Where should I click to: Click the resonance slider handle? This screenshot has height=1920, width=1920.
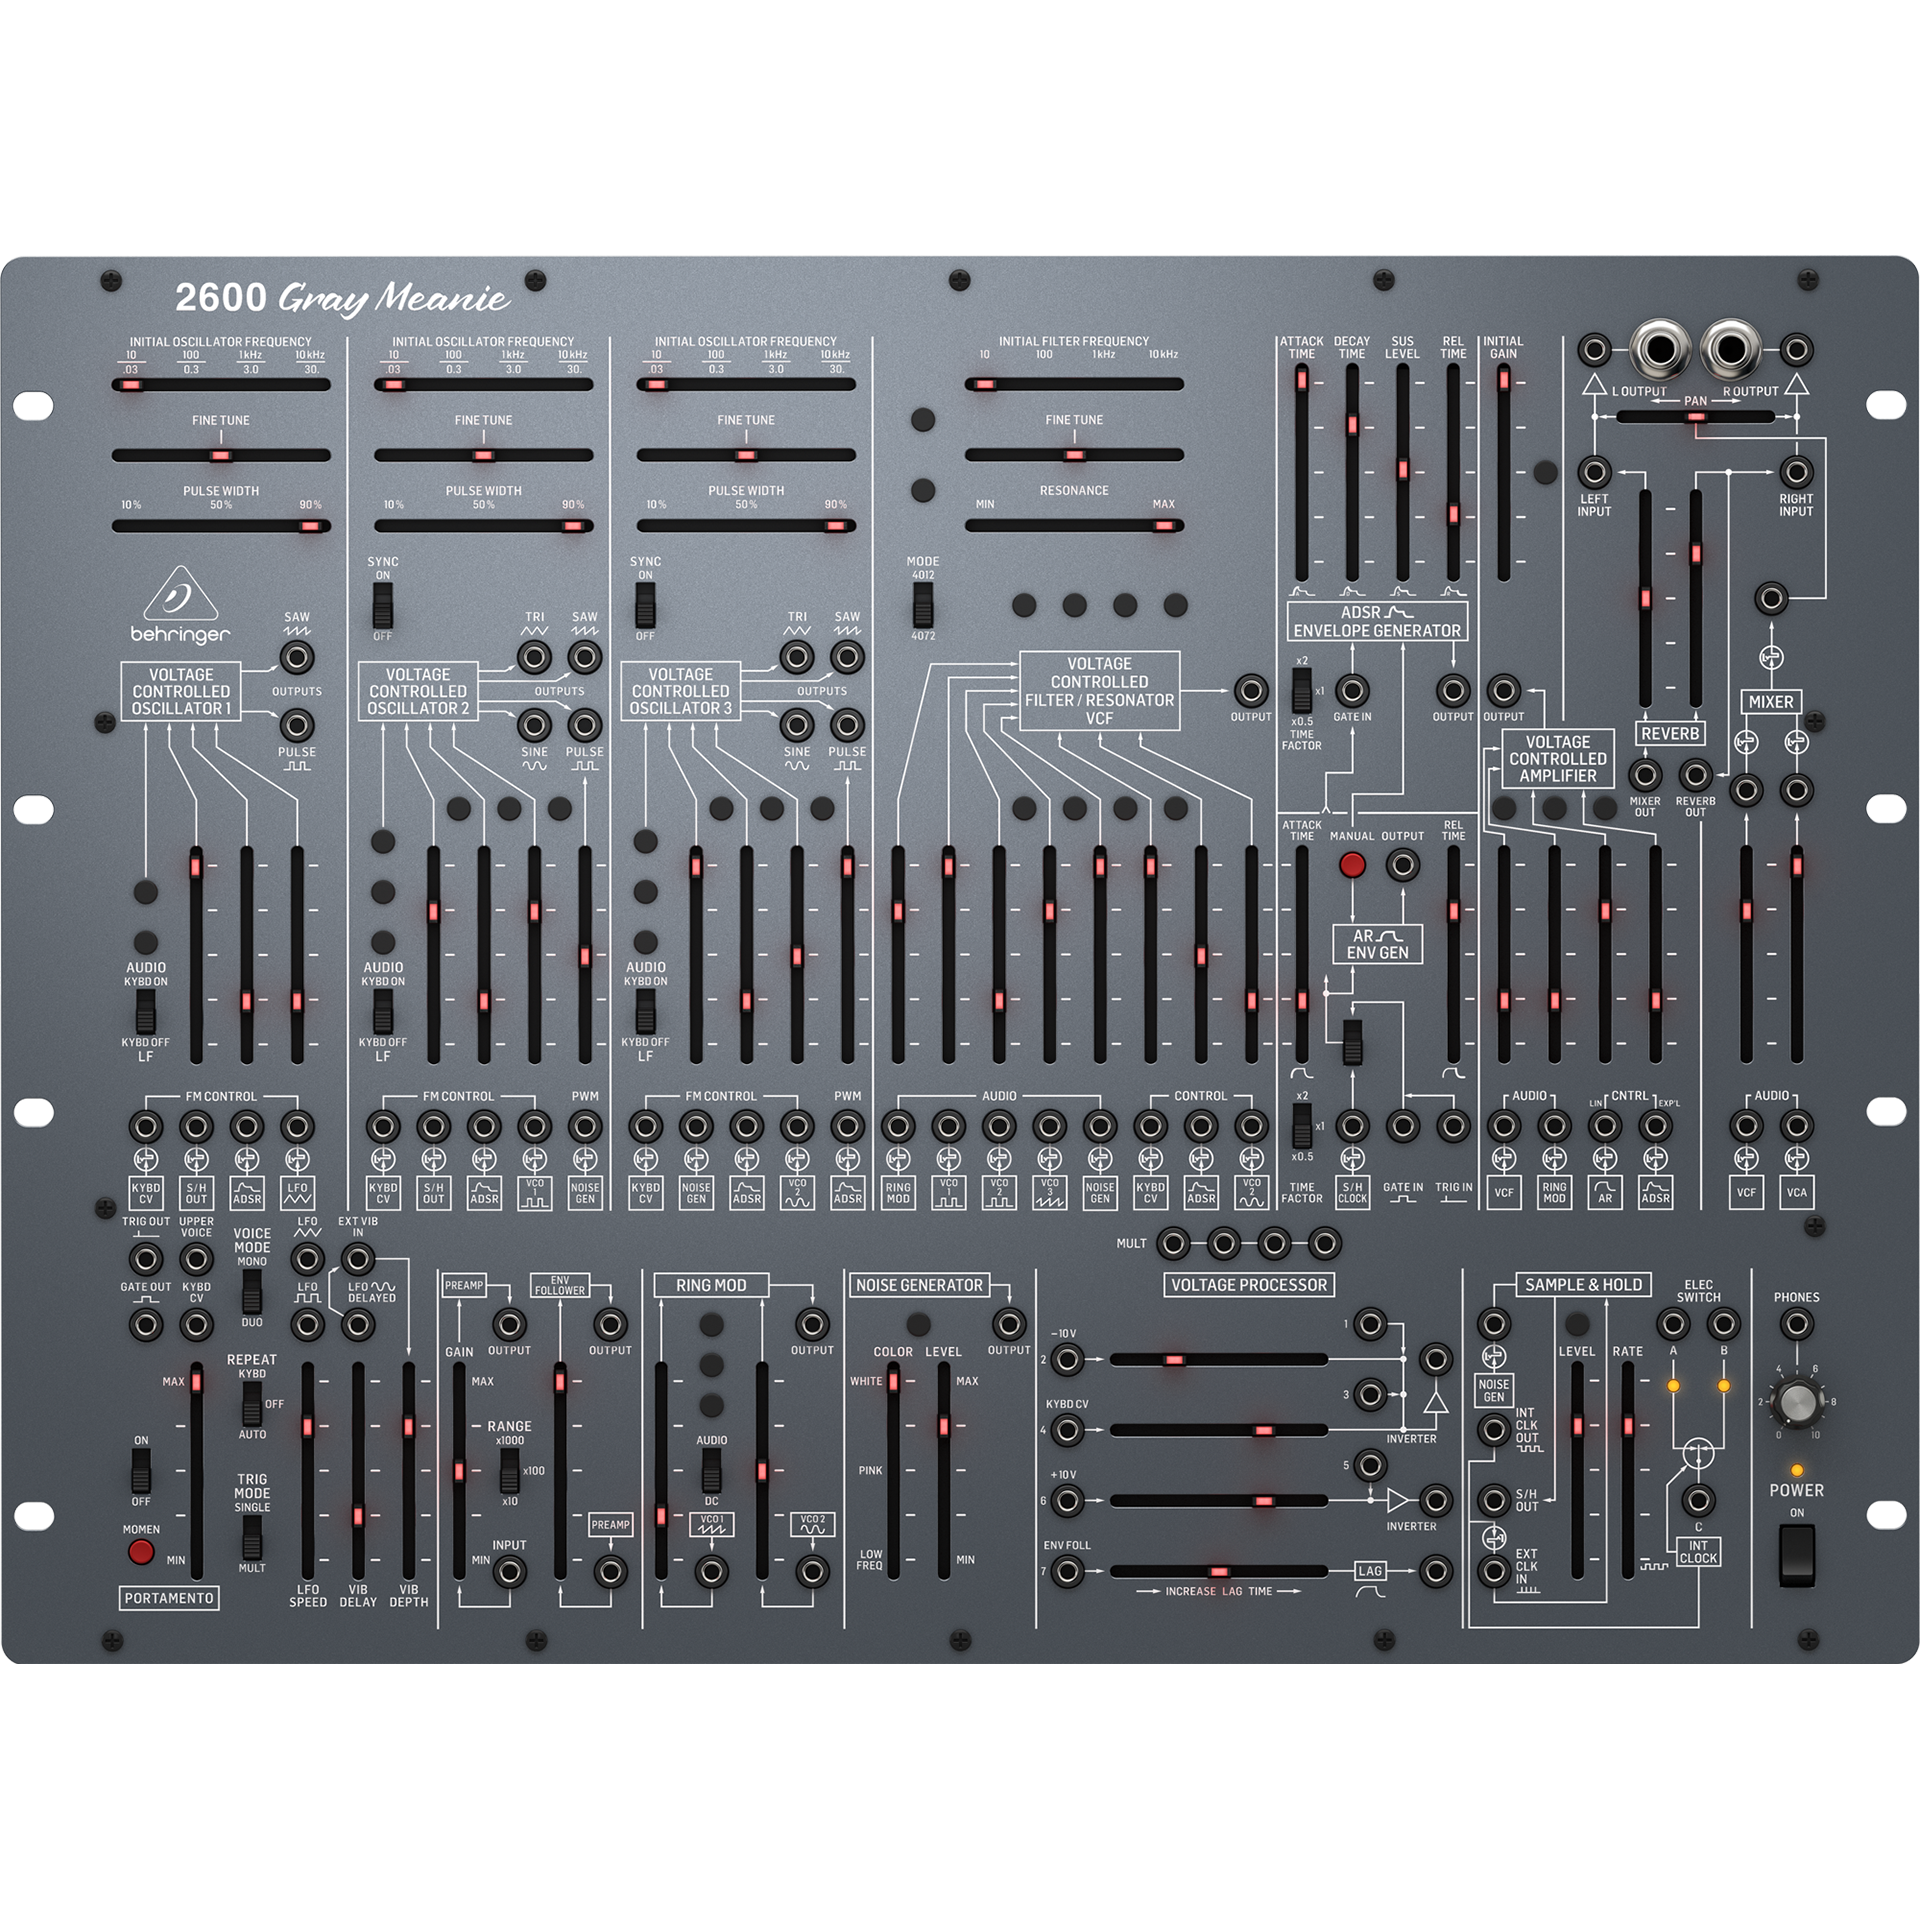(x=1163, y=526)
